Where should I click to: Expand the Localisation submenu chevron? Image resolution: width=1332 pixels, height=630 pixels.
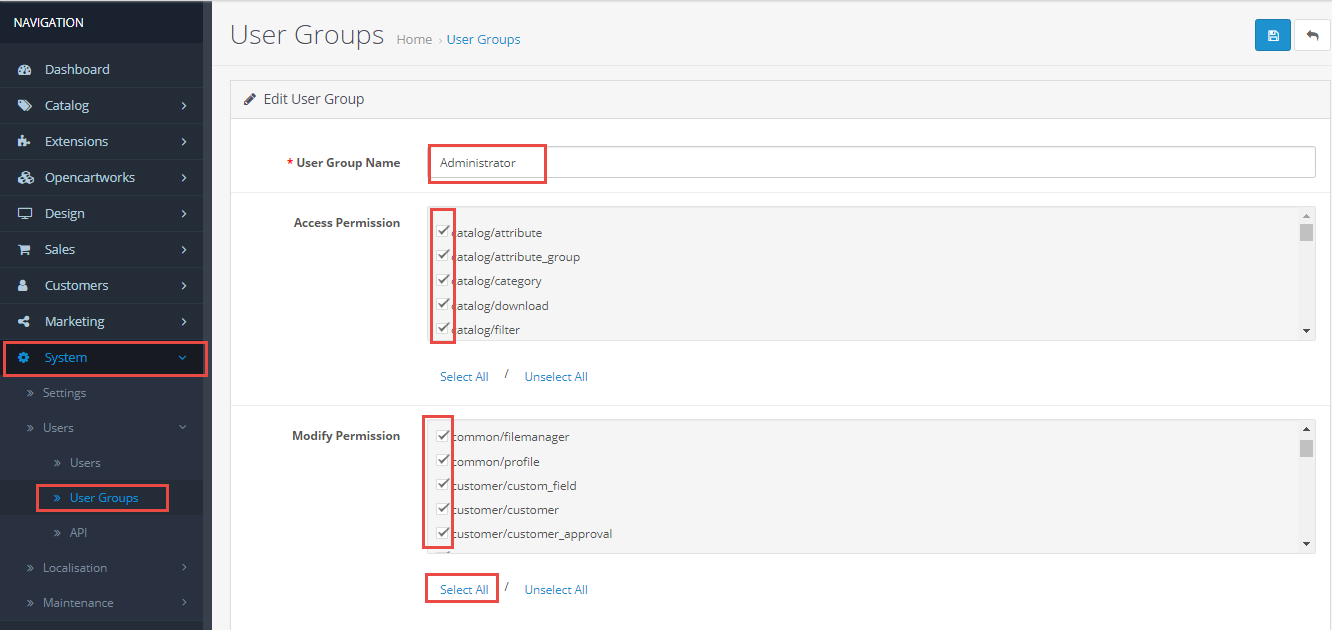(184, 568)
